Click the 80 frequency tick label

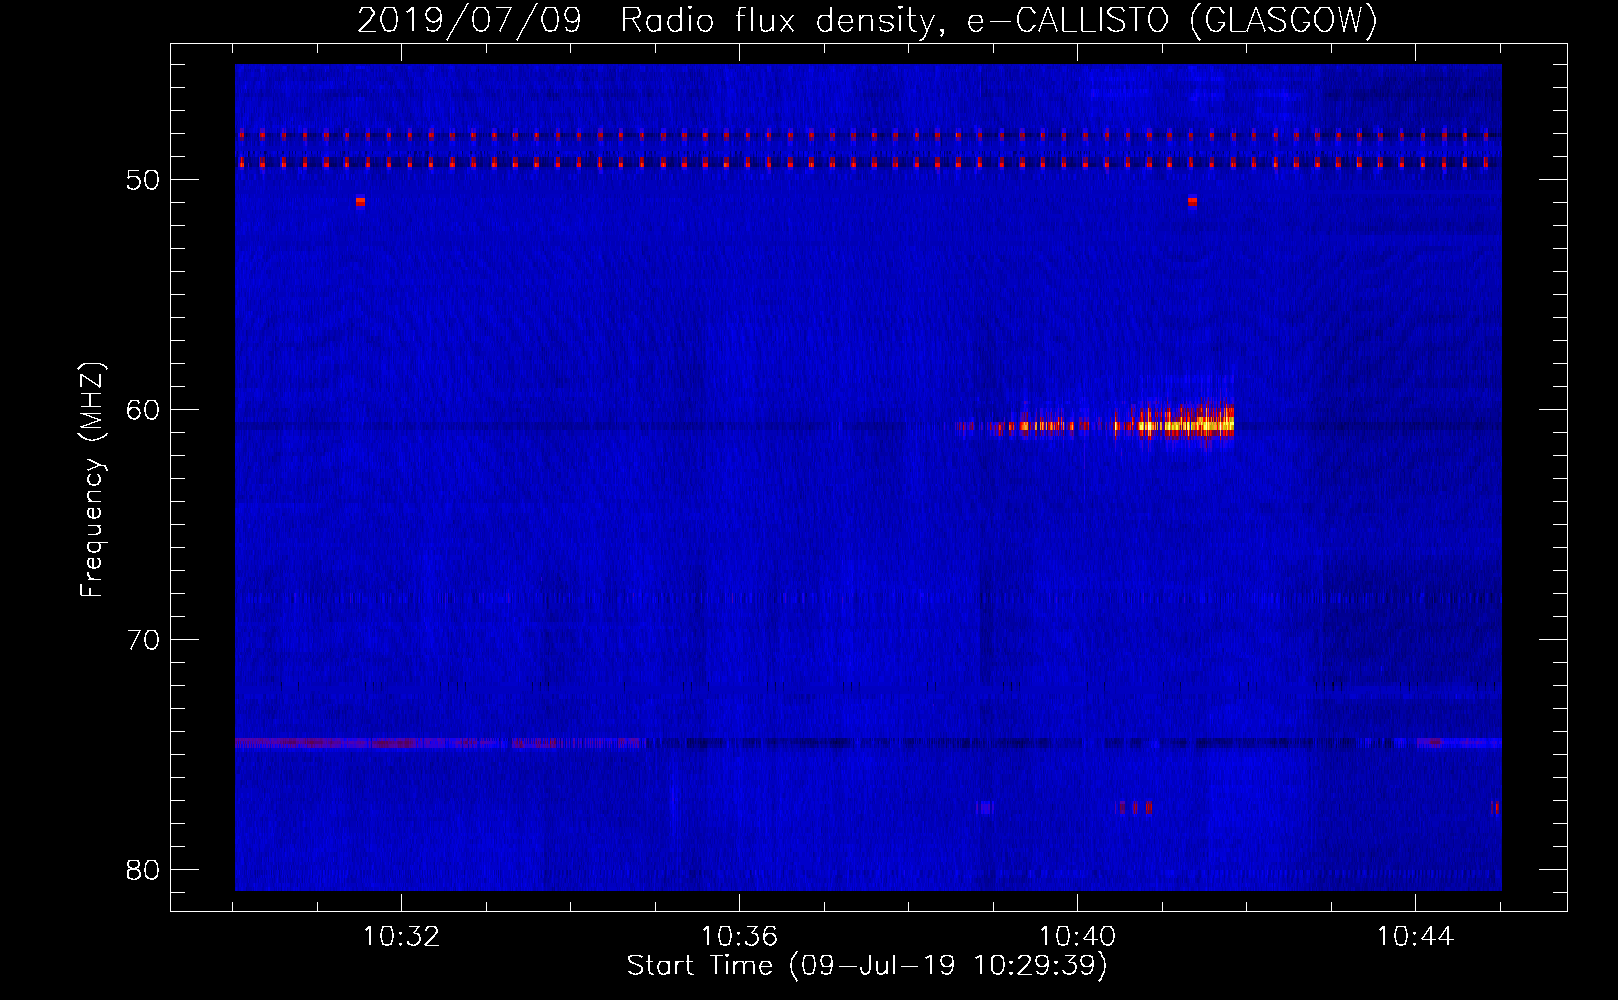click(x=143, y=870)
